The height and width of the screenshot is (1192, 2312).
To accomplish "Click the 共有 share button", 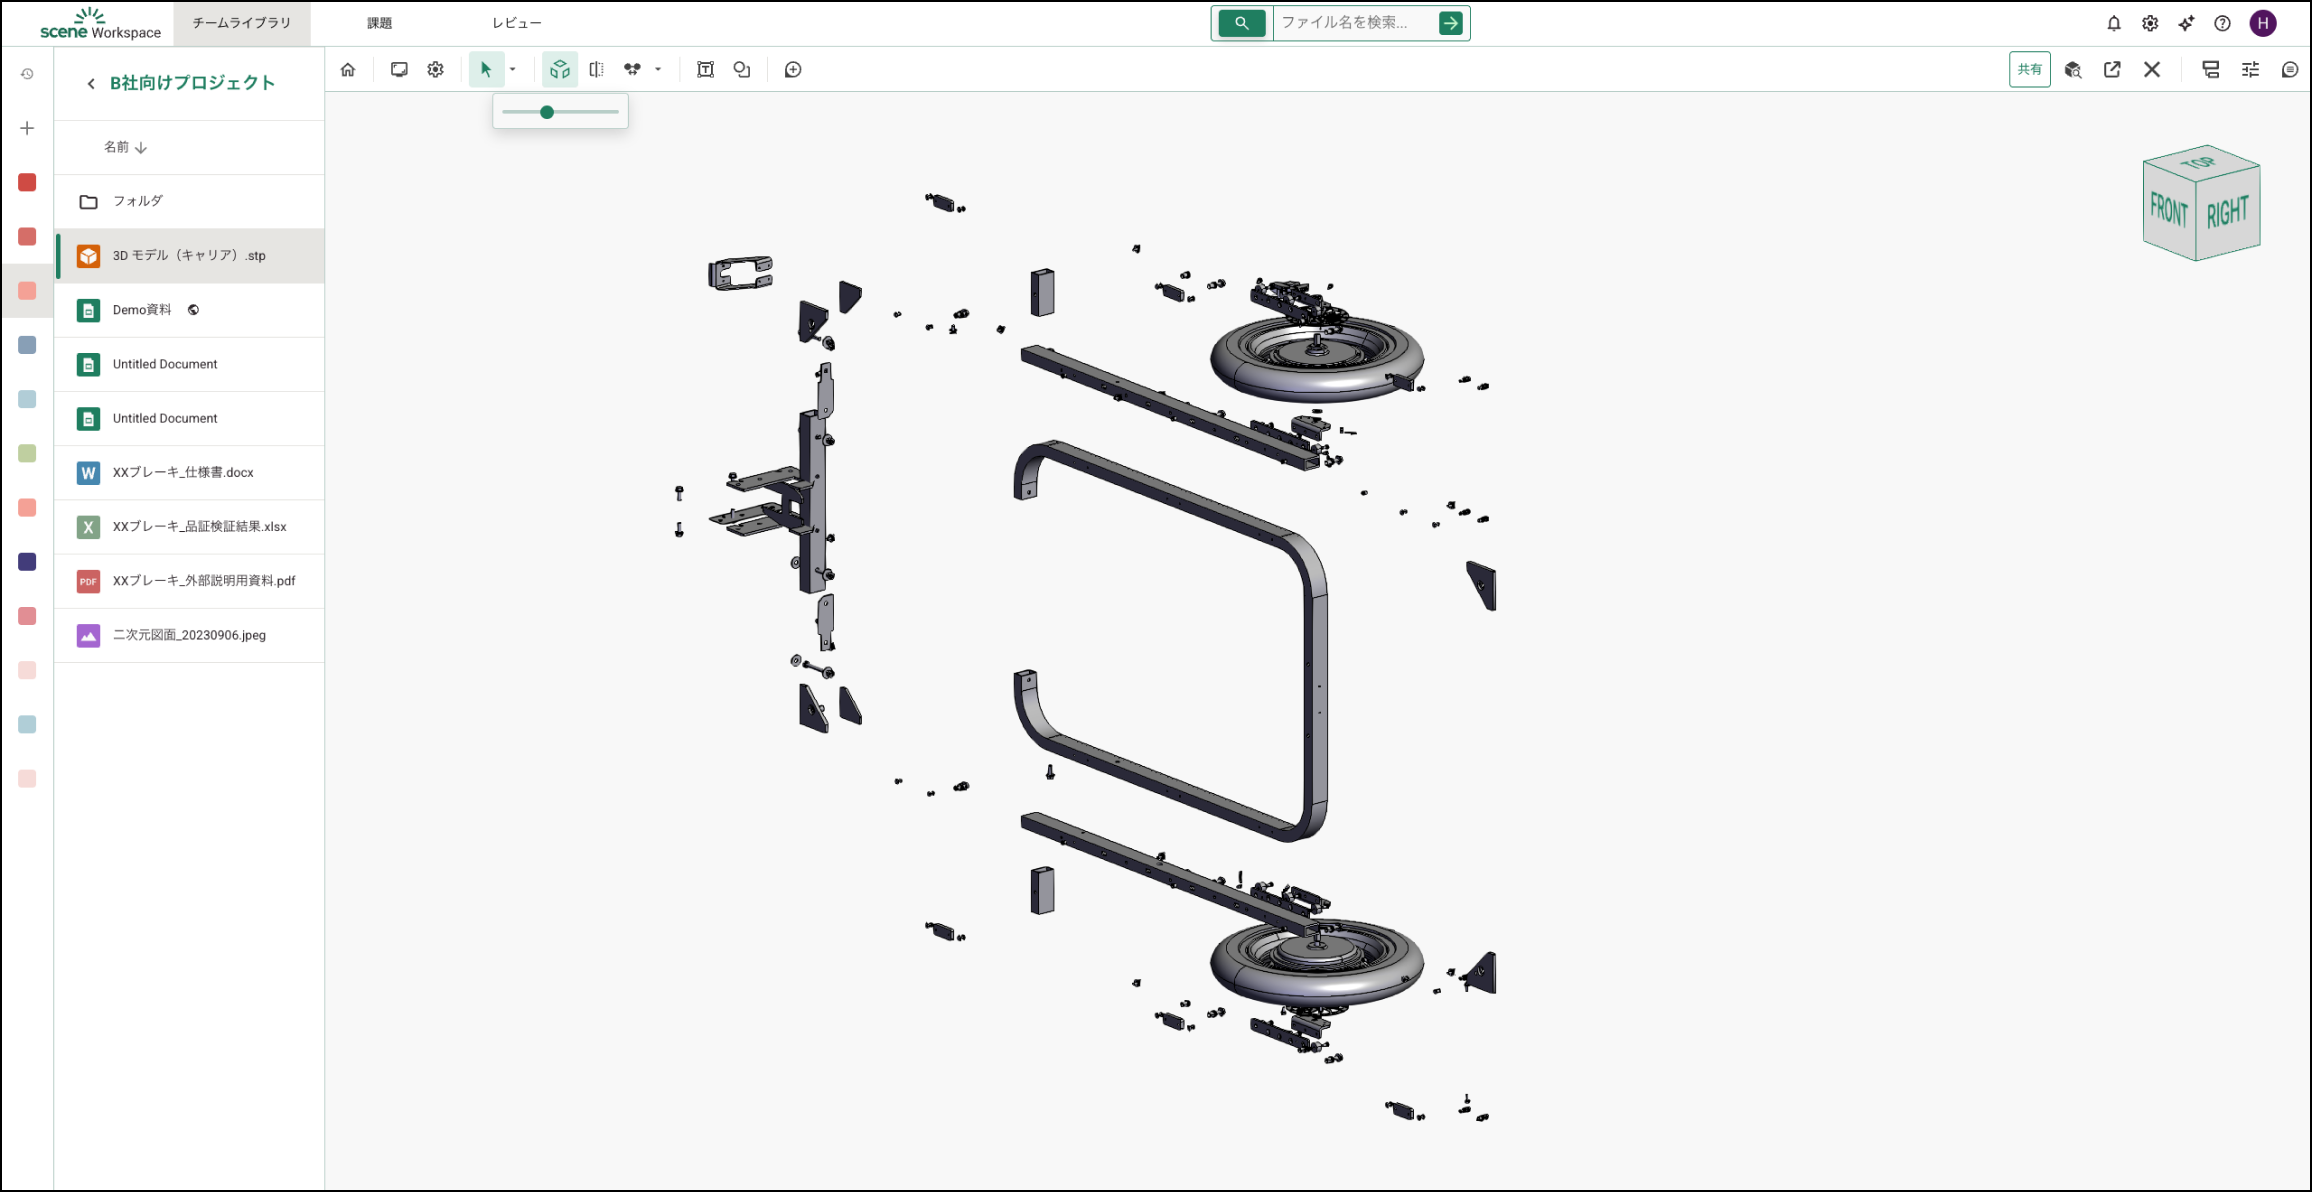I will (x=2029, y=70).
